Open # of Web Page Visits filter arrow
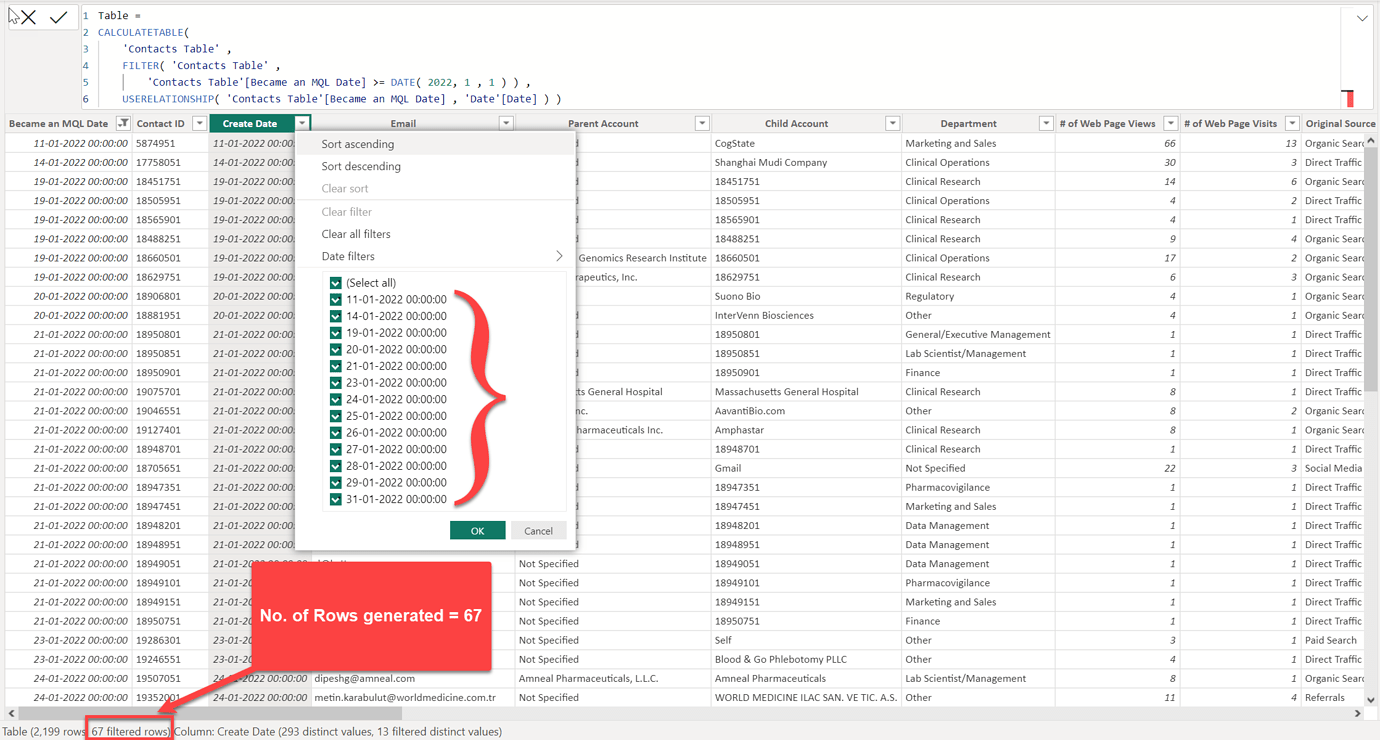The width and height of the screenshot is (1380, 740). pos(1292,124)
